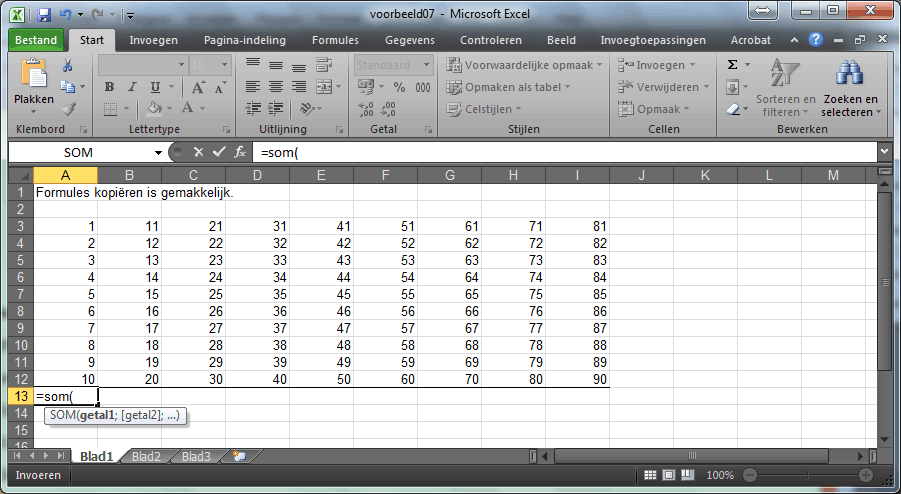
Task: Switch to Page Break Preview view
Action: point(688,475)
